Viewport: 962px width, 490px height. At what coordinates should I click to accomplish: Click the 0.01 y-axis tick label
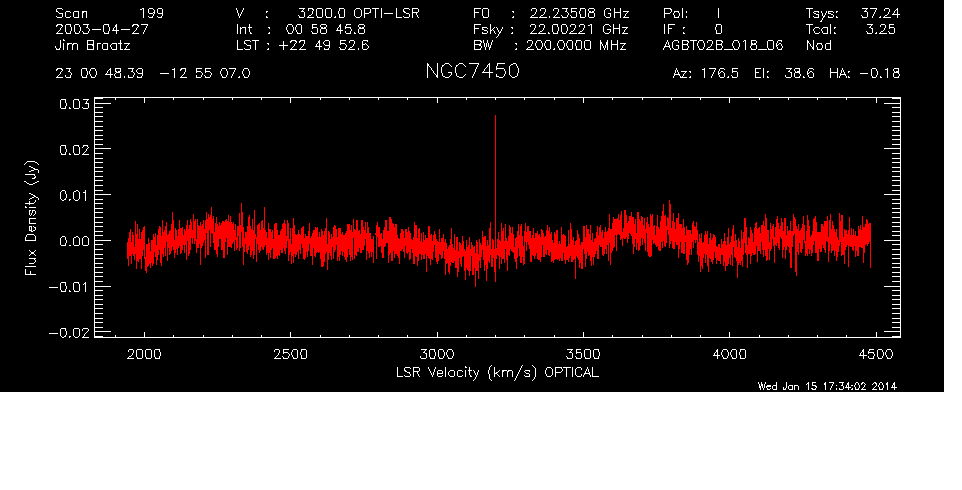[74, 195]
